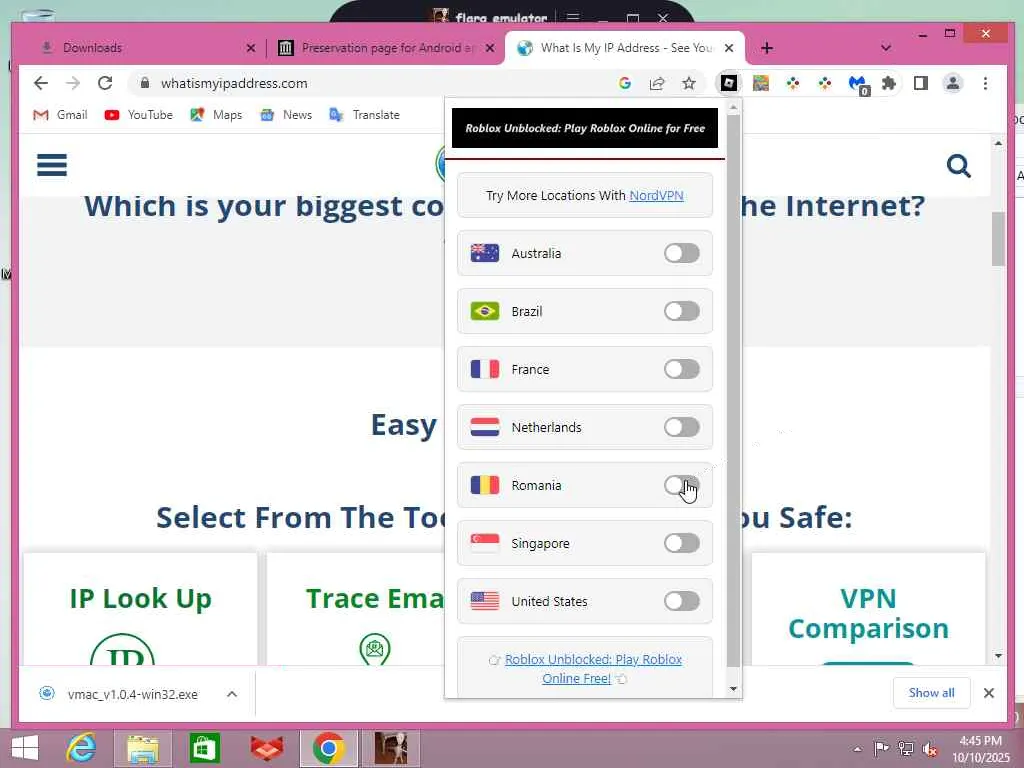The image size is (1024, 768).
Task: Open the colorful pixel-art extension icon
Action: 761,83
